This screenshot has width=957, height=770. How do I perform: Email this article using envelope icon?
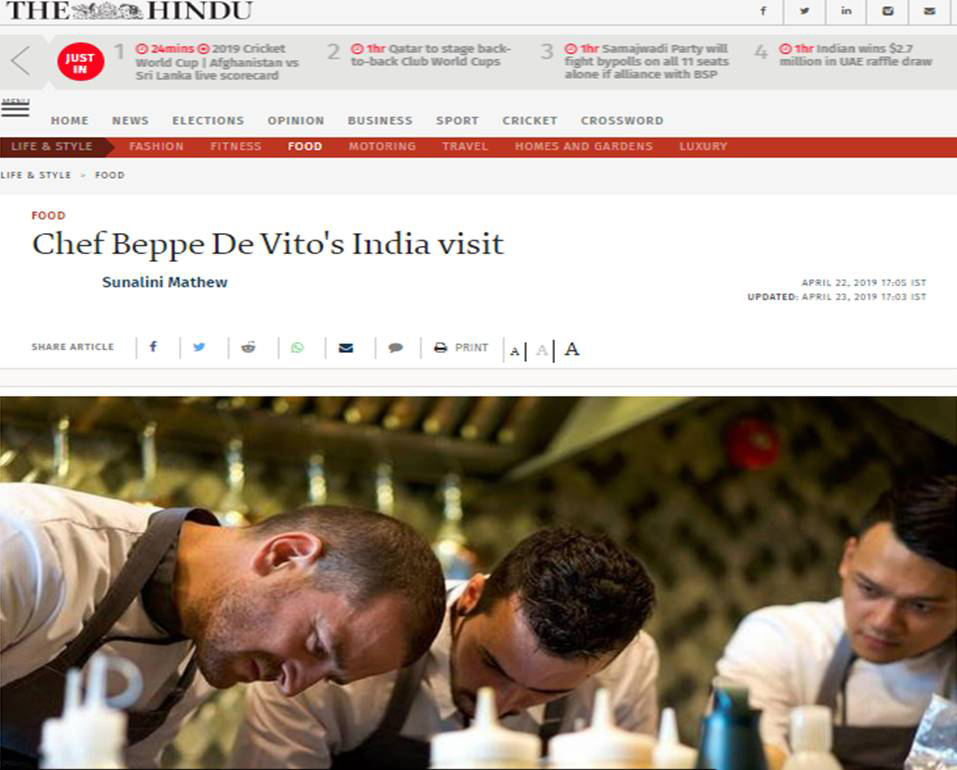coord(346,348)
